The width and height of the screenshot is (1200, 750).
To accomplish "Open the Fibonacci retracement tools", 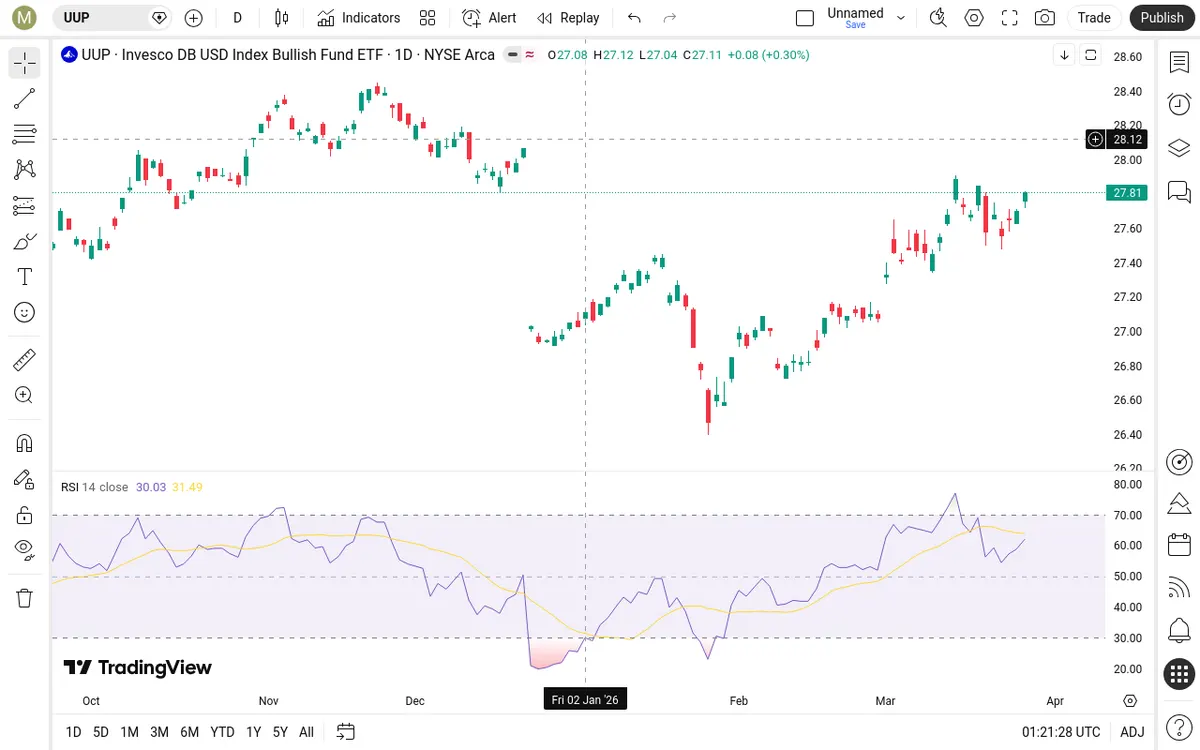I will pos(25,134).
